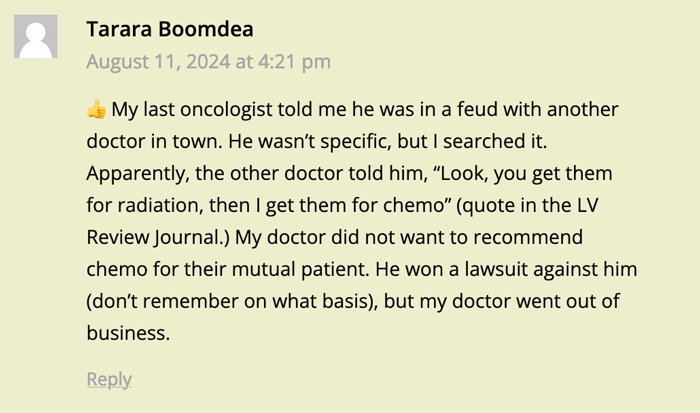Click the author name Tarara Boomdea
The image size is (700, 413).
click(x=170, y=28)
